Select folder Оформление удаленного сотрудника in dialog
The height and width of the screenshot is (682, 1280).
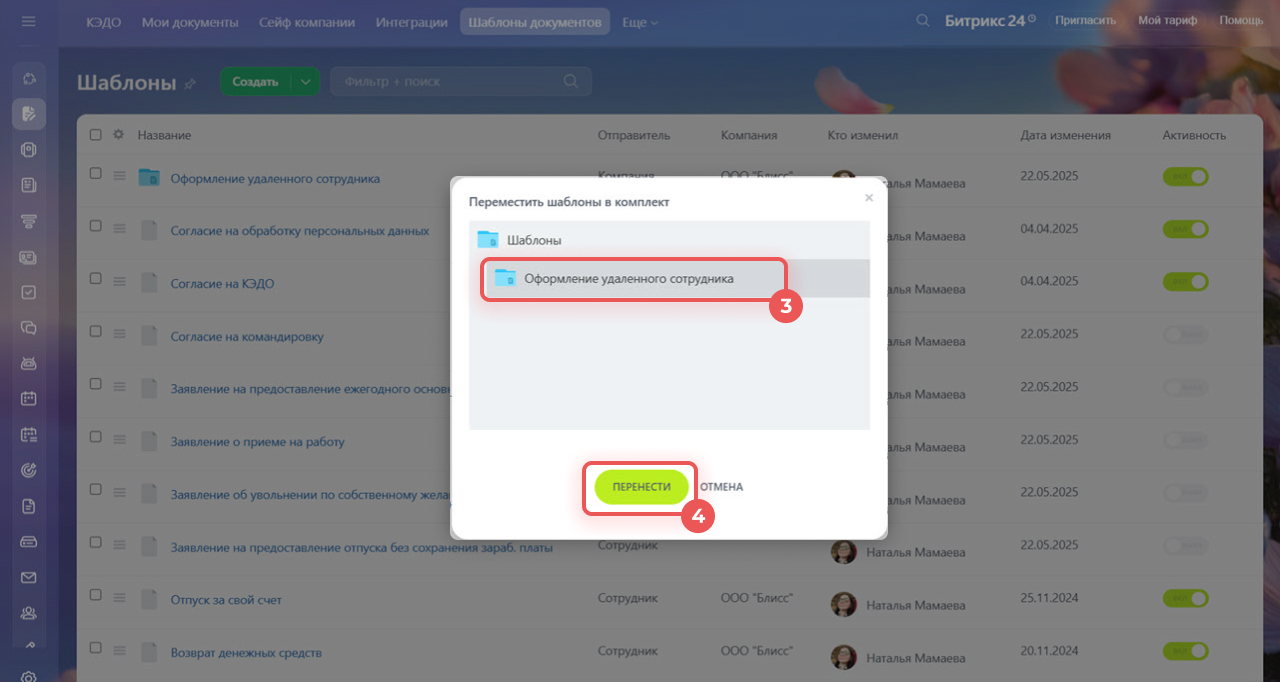tap(629, 279)
